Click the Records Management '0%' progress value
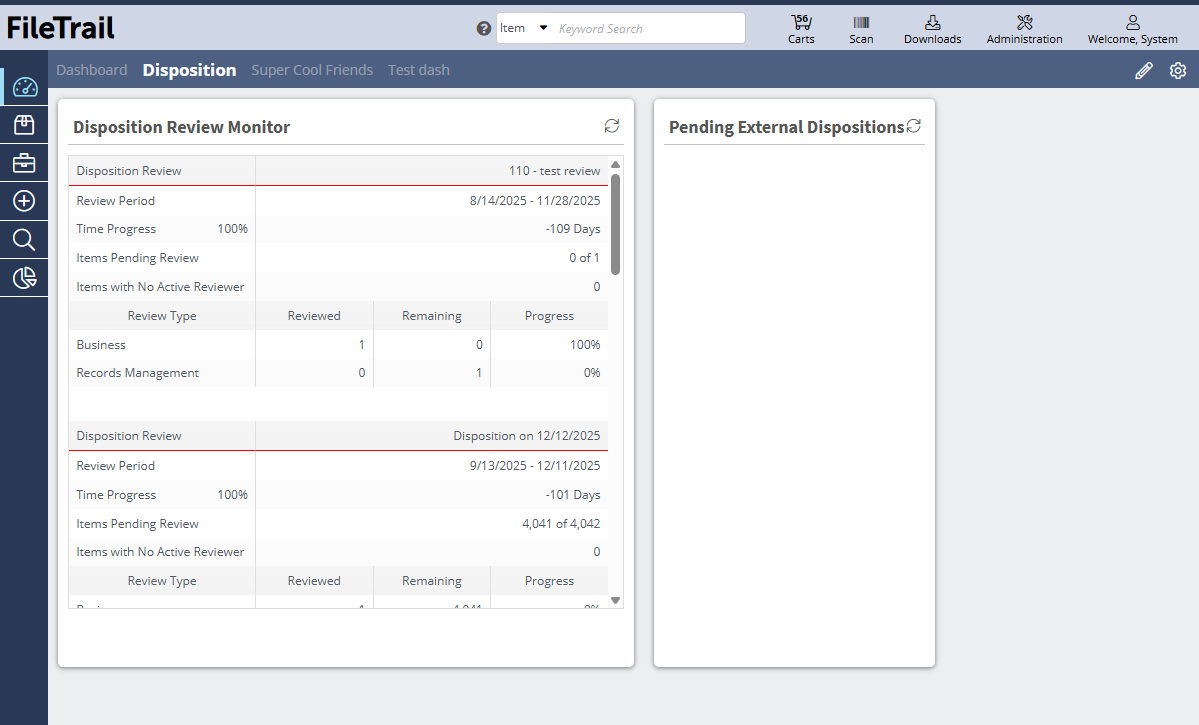Viewport: 1199px width, 725px height. pyautogui.click(x=592, y=373)
